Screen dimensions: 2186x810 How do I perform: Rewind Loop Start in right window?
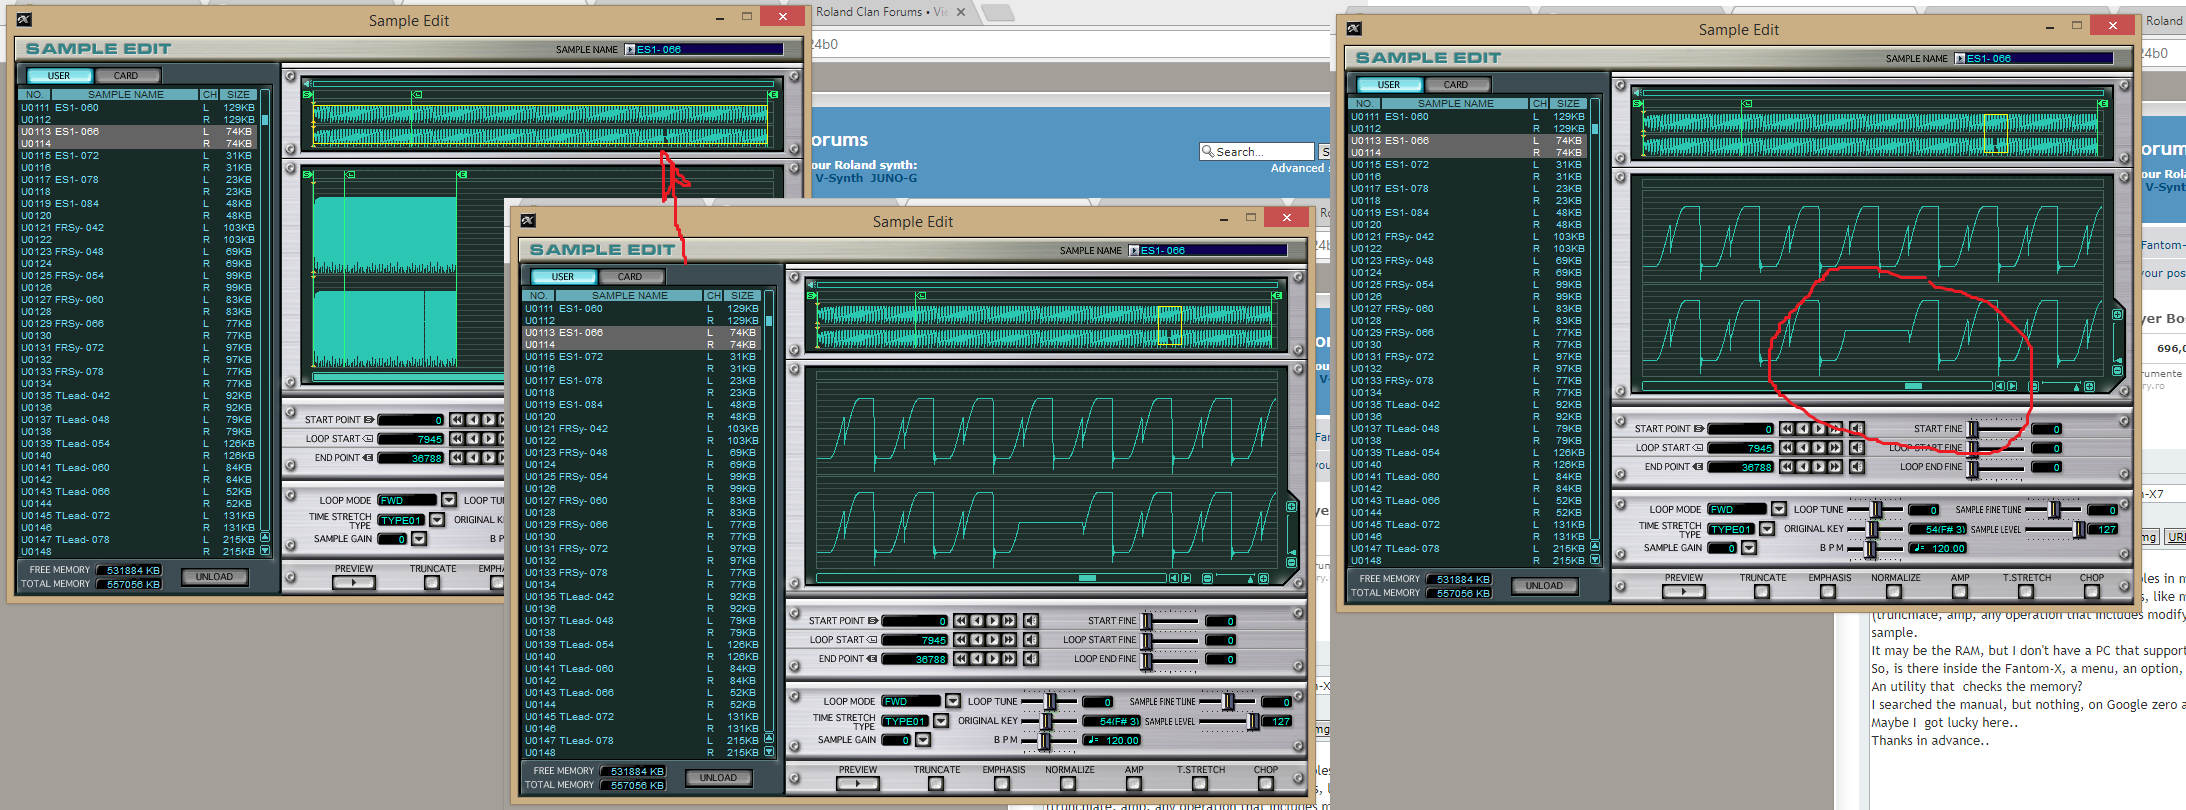1787,448
